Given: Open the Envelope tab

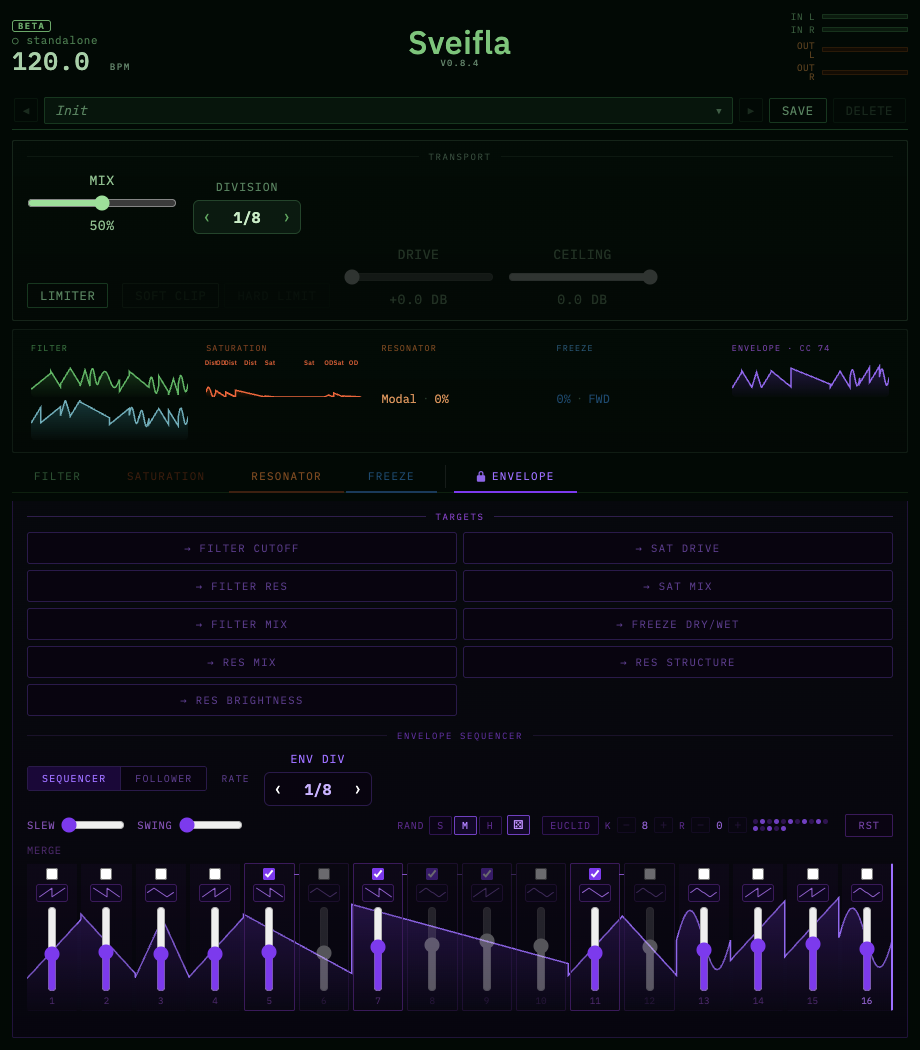Looking at the screenshot, I should [x=515, y=476].
